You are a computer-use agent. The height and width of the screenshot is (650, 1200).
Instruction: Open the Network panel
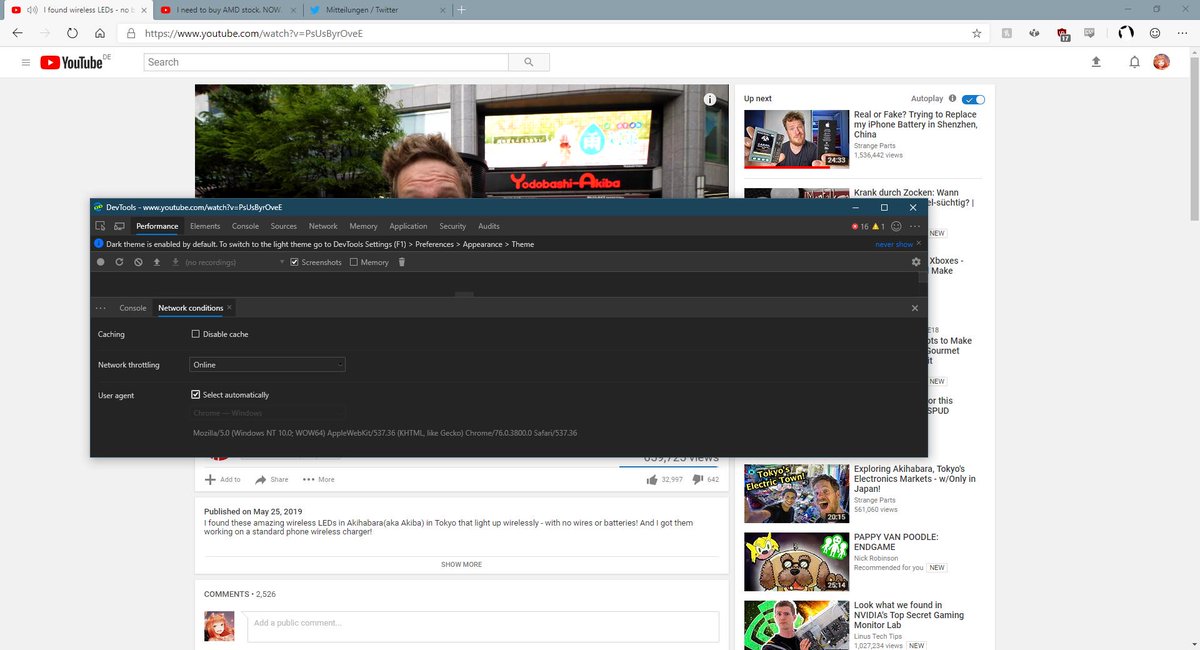click(x=323, y=226)
